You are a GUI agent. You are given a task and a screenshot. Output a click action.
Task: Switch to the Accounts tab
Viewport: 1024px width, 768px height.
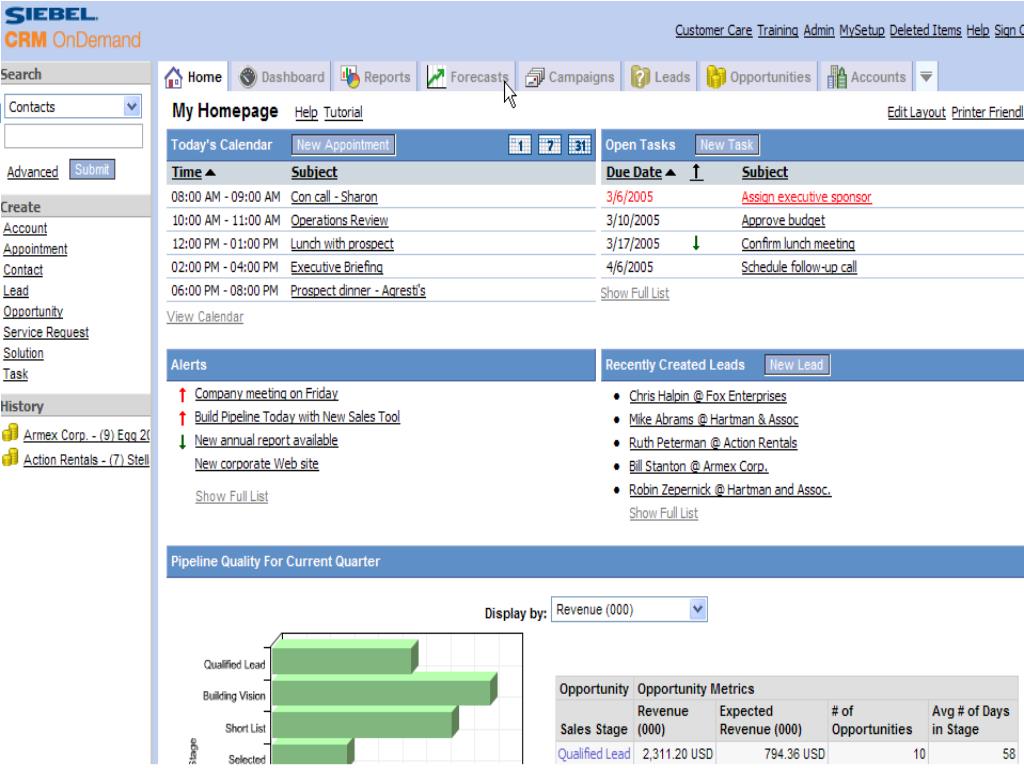tap(867, 77)
